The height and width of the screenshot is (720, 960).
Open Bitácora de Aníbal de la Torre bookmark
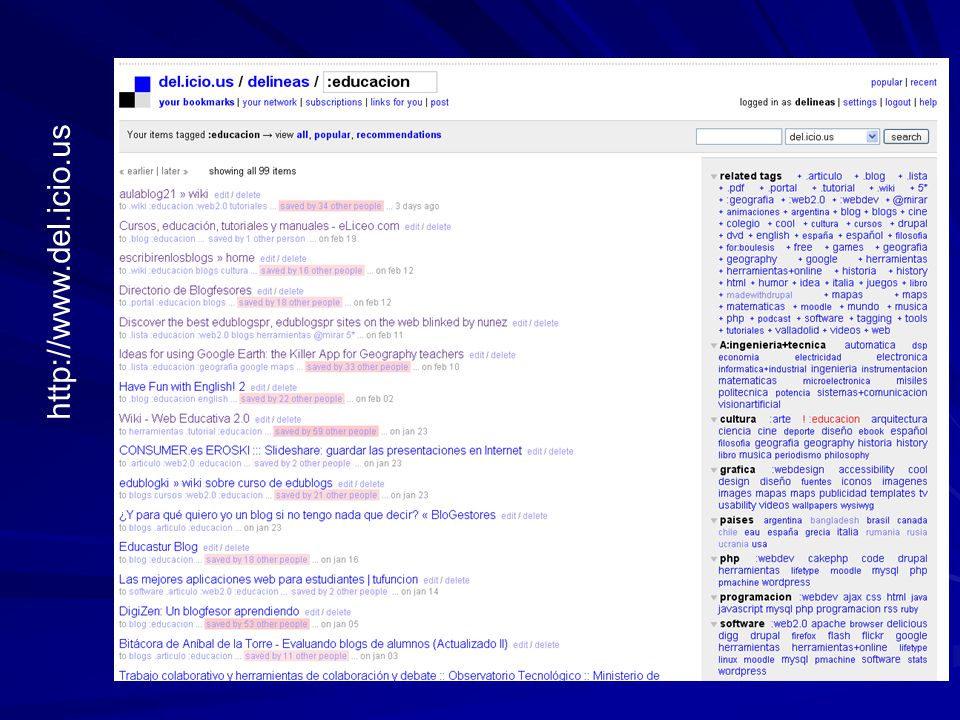[x=313, y=643]
